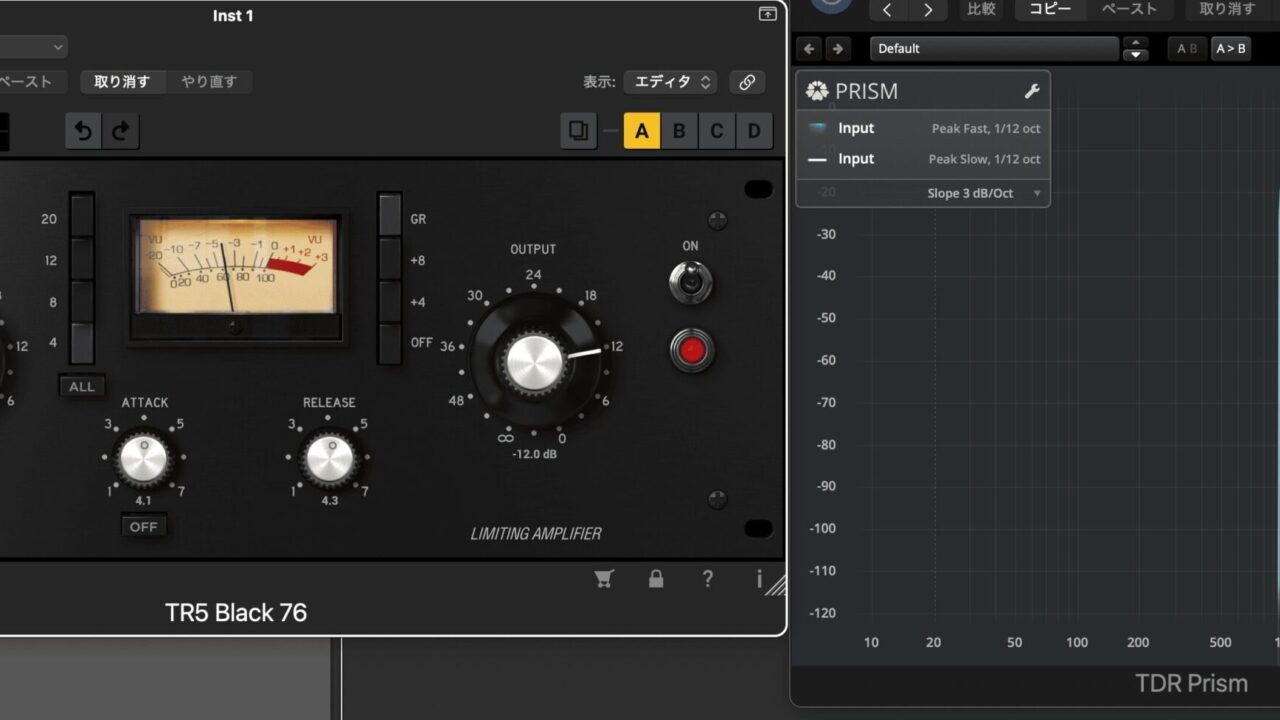Click the copy preset icon beside A
The height and width of the screenshot is (720, 1280).
click(578, 131)
